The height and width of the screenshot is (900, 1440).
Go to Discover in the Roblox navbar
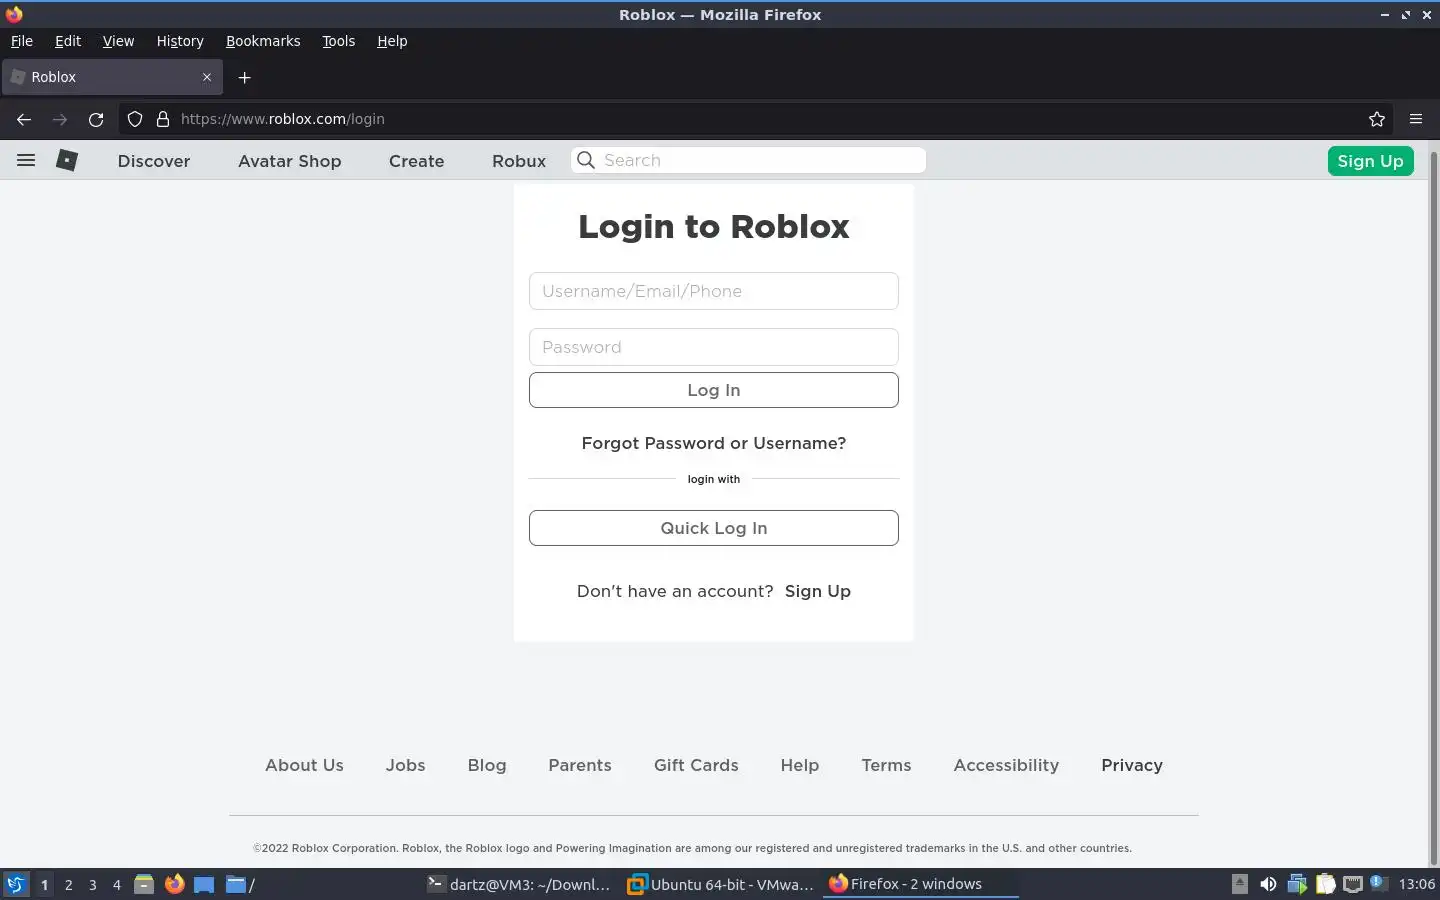154,161
